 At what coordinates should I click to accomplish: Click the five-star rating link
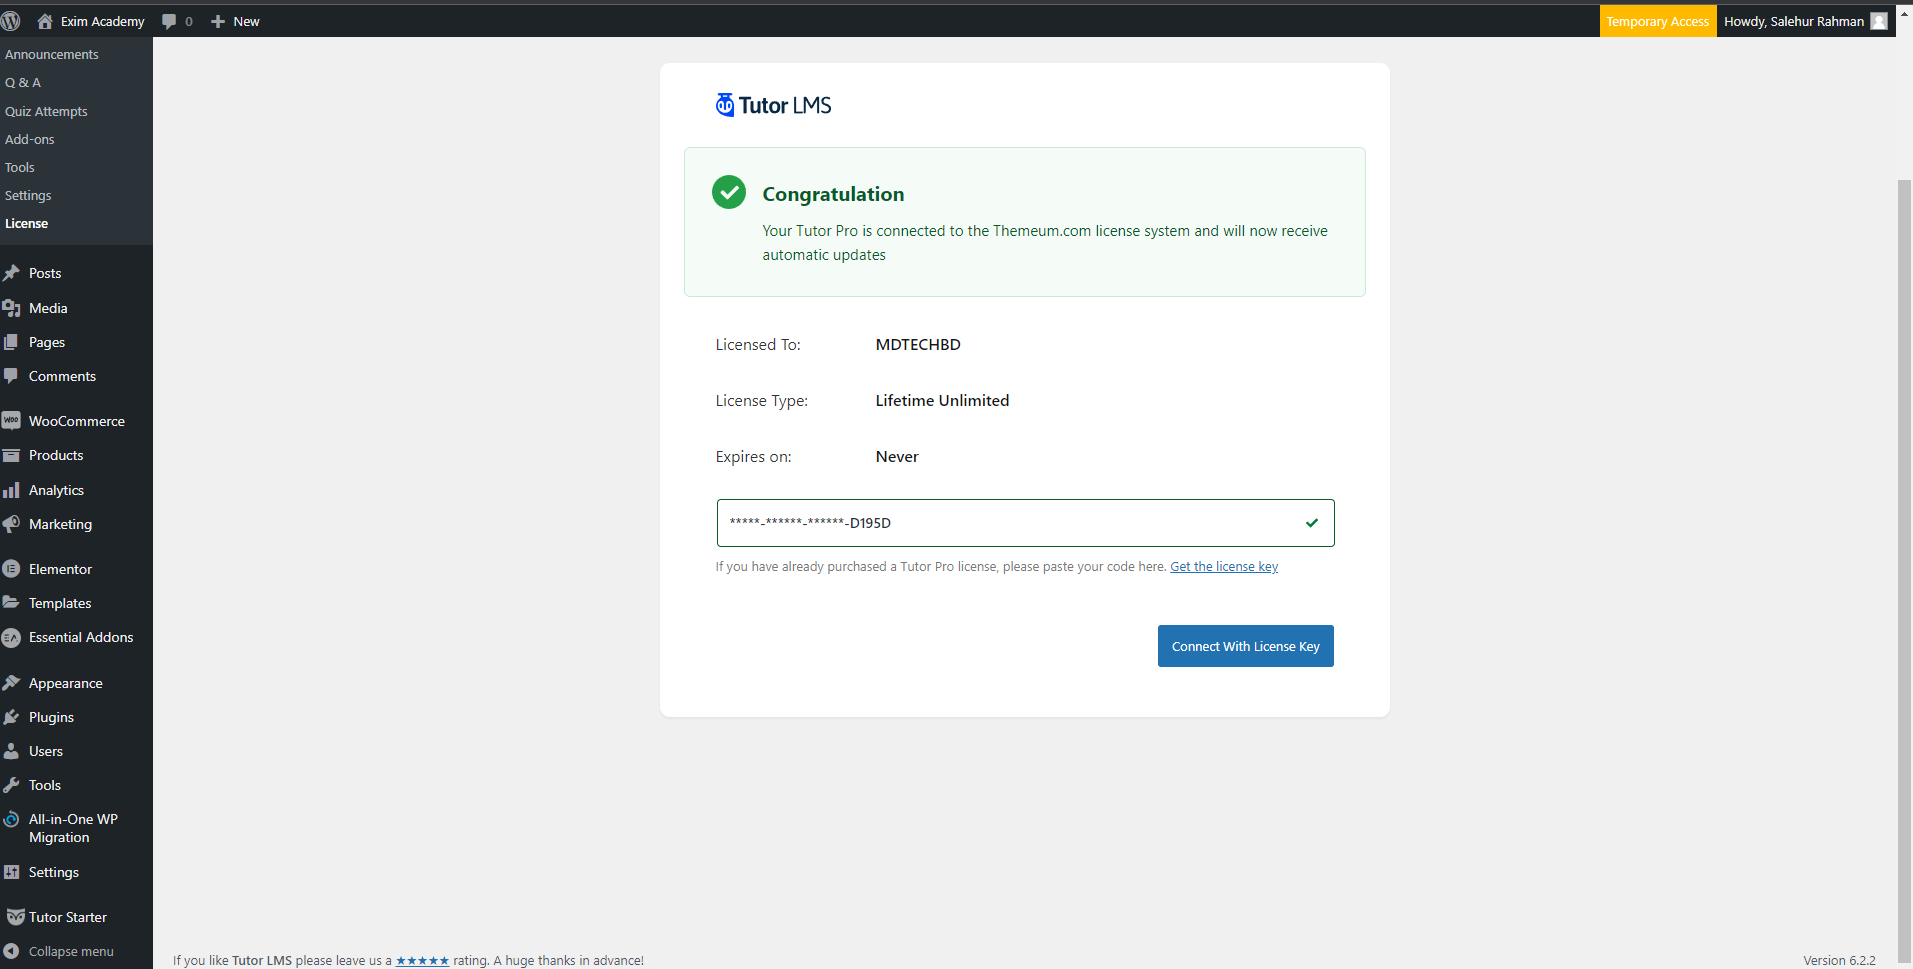tap(422, 960)
